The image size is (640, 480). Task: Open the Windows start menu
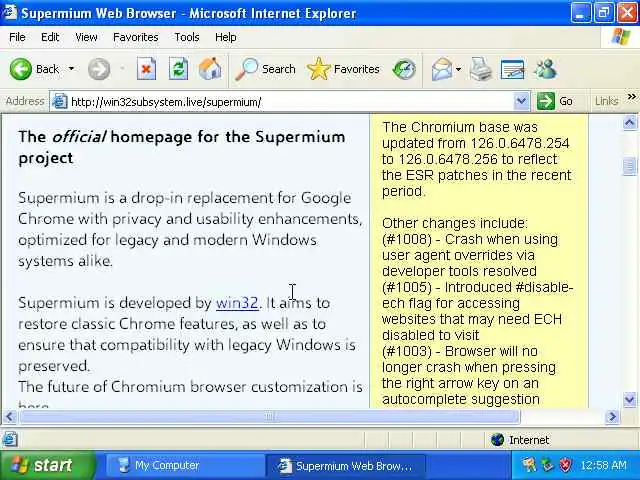click(x=48, y=465)
